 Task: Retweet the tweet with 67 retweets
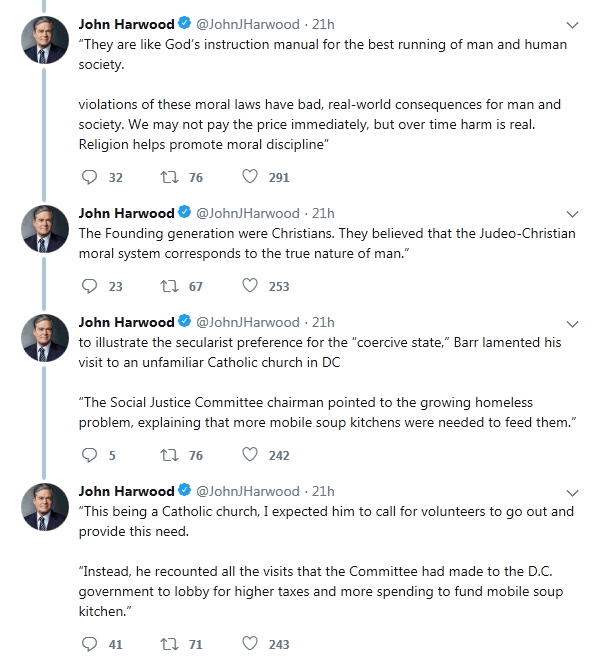[169, 286]
